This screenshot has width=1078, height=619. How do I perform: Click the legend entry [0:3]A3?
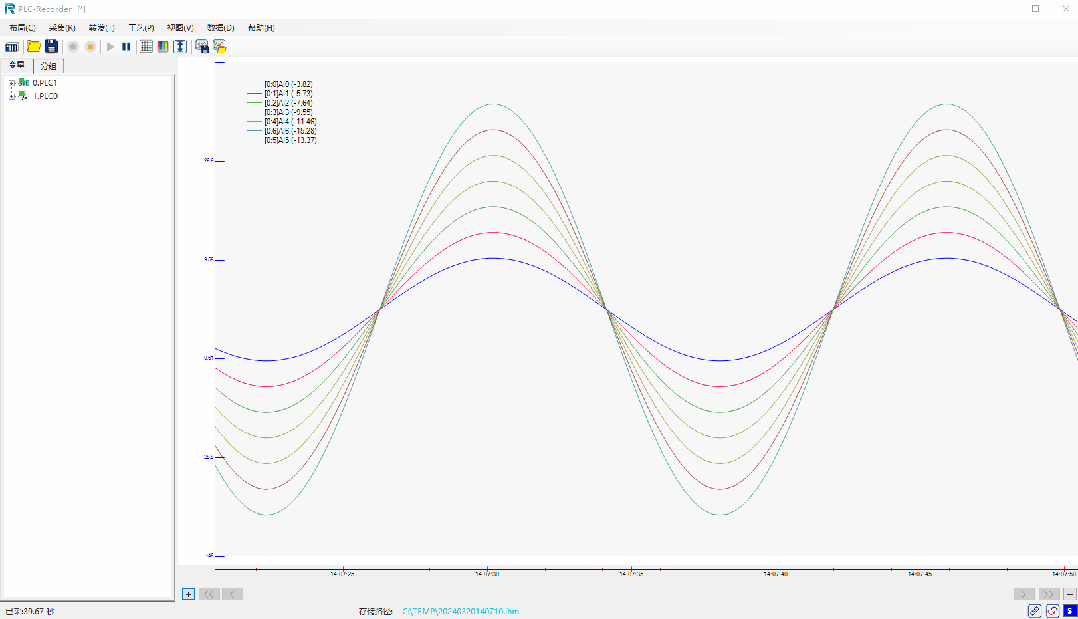pos(289,112)
